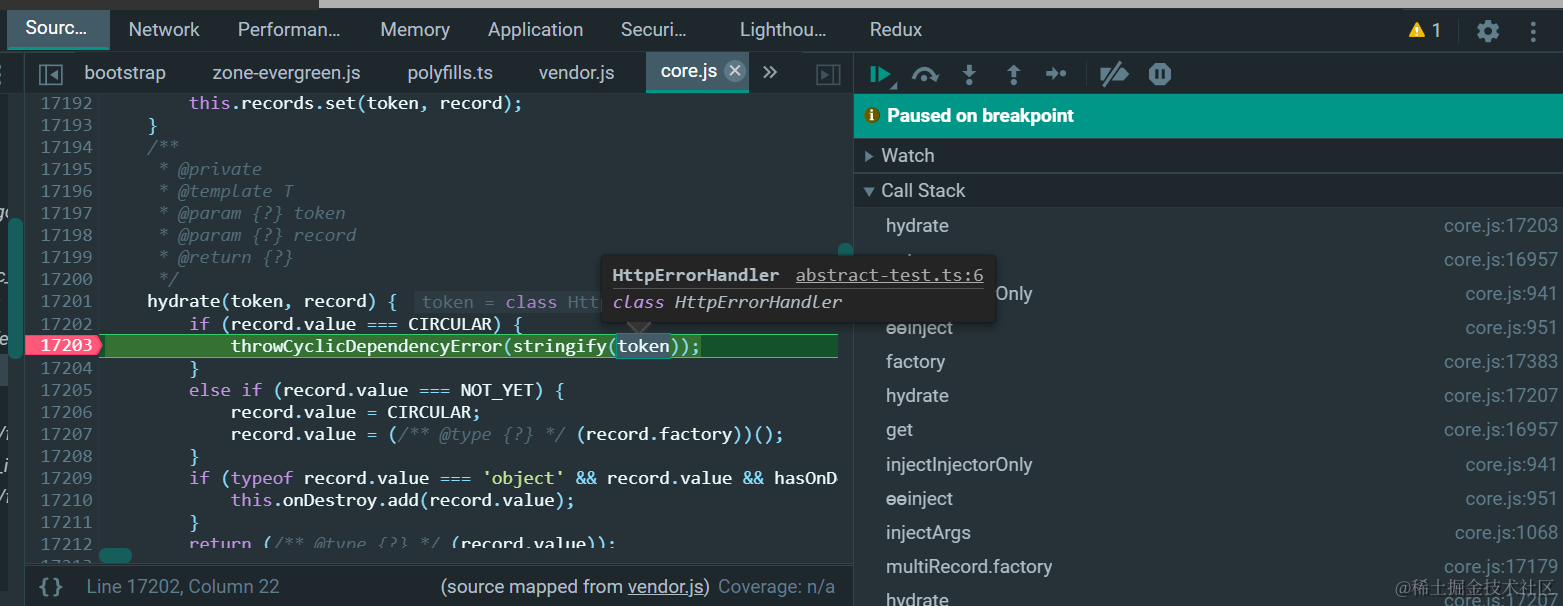Step out of current function
Viewport: 1563px width, 606px height.
pos(1013,74)
